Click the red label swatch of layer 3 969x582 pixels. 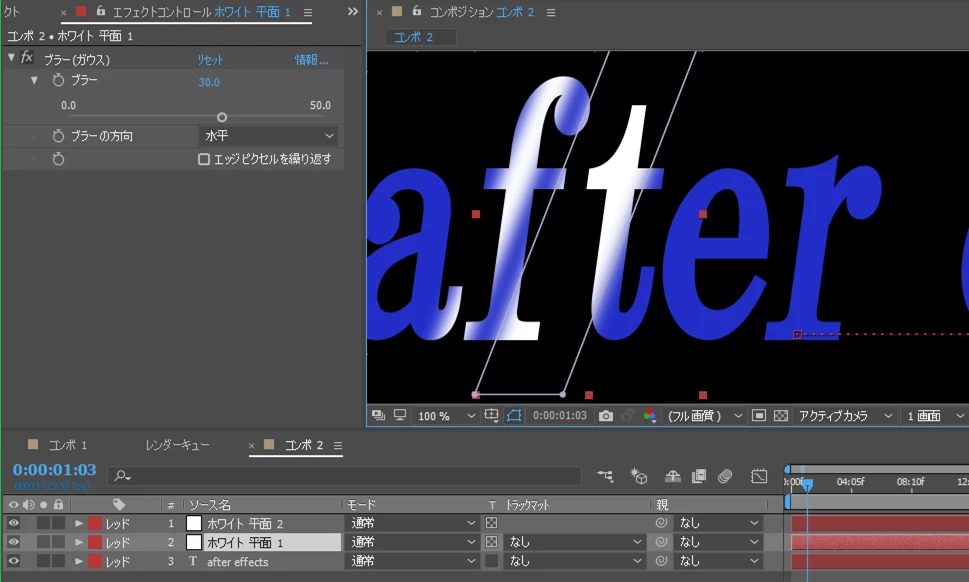tap(95, 562)
